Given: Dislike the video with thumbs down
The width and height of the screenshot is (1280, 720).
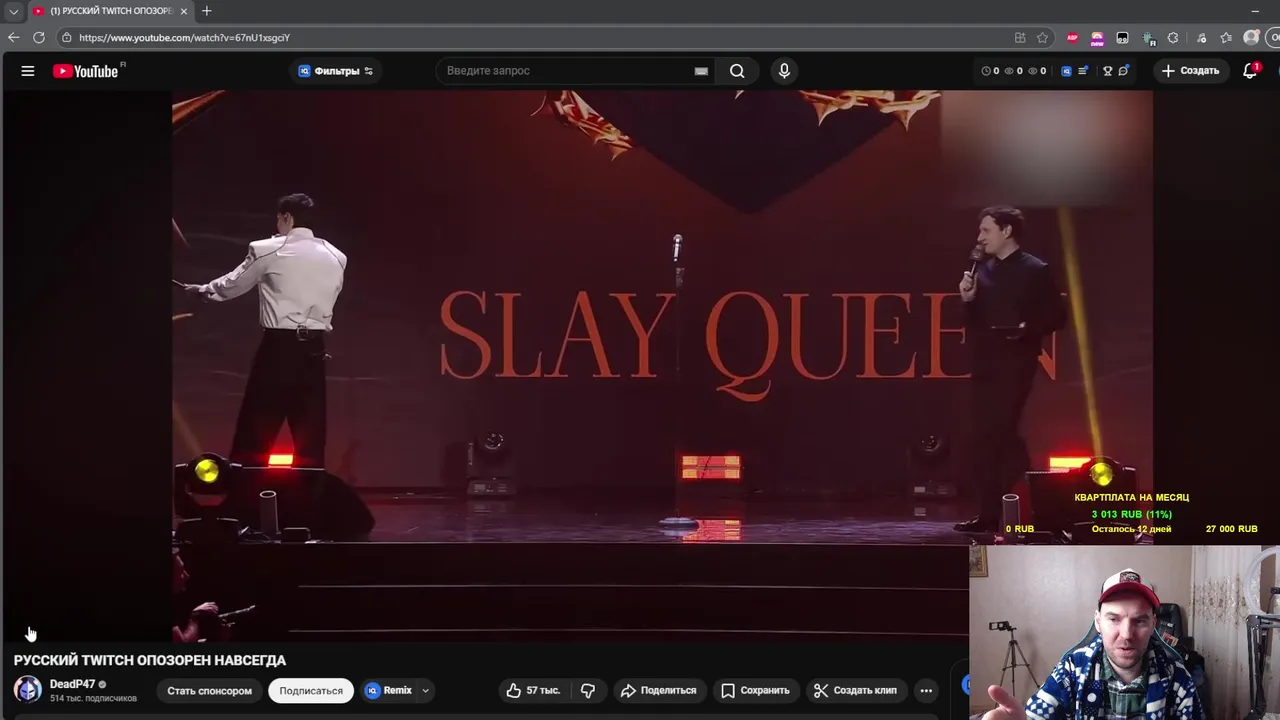Looking at the screenshot, I should [x=588, y=690].
